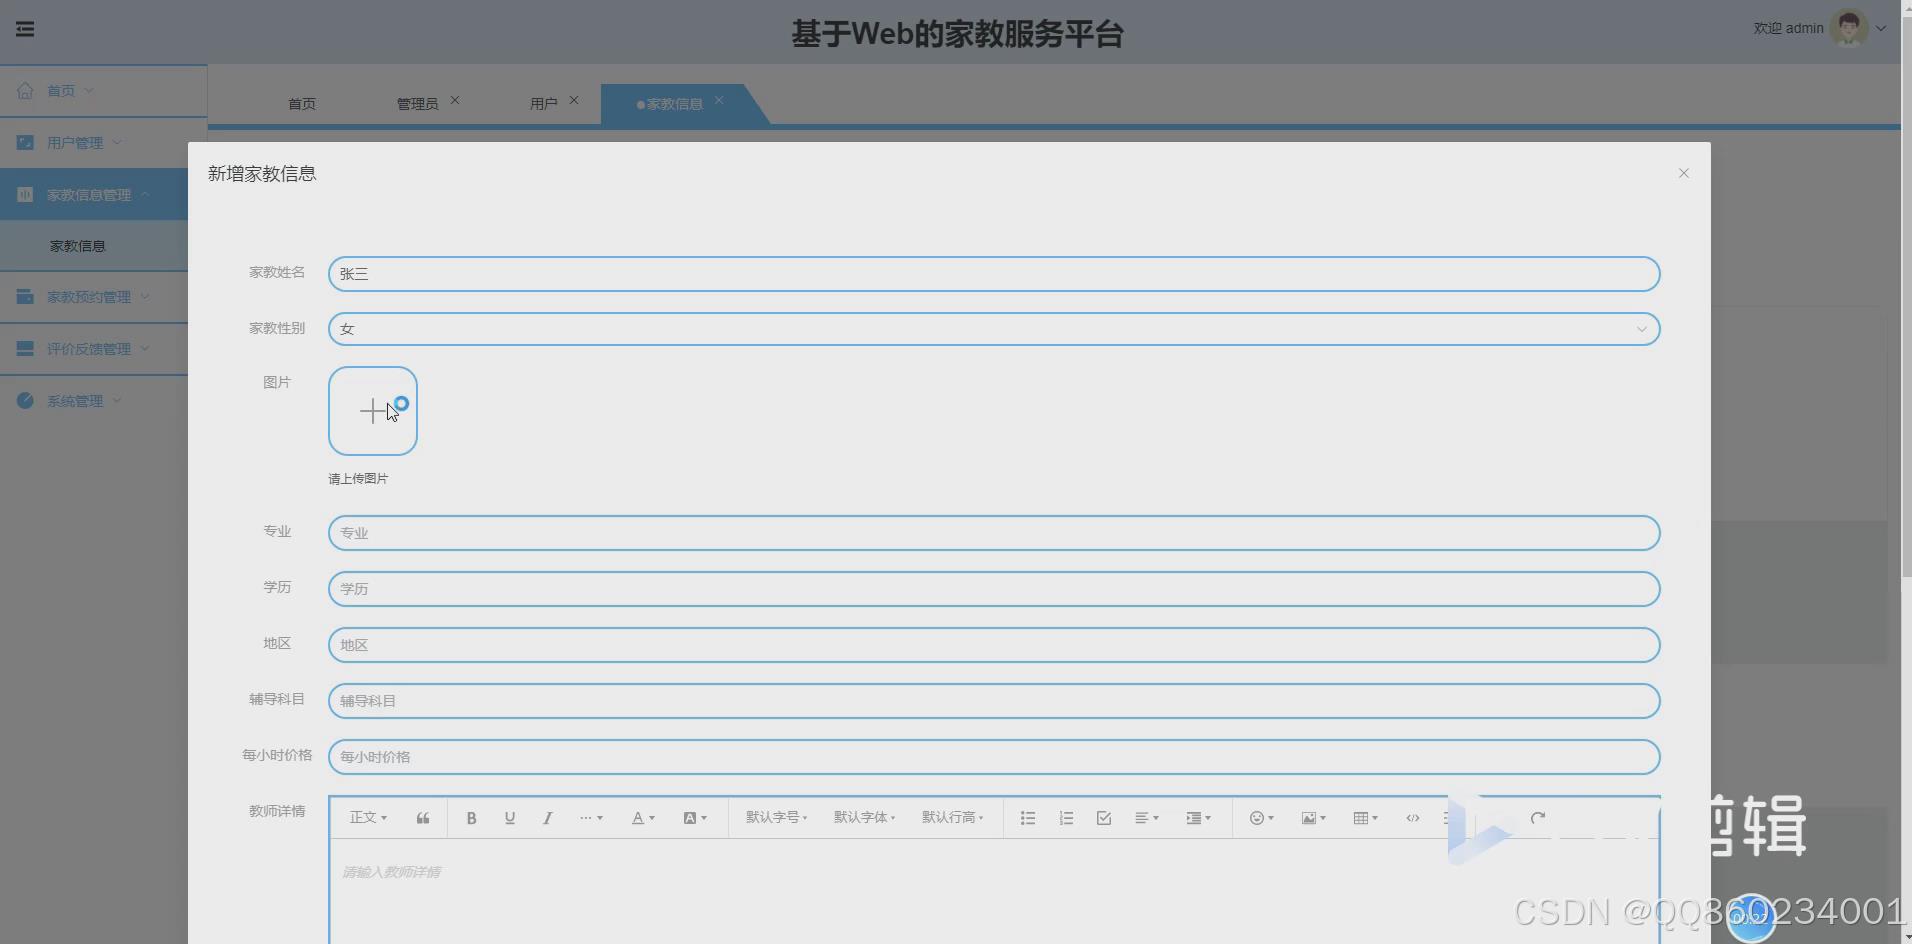Image resolution: width=1912 pixels, height=944 pixels.
Task: Click the redo icon in the editor
Action: pyautogui.click(x=1538, y=818)
